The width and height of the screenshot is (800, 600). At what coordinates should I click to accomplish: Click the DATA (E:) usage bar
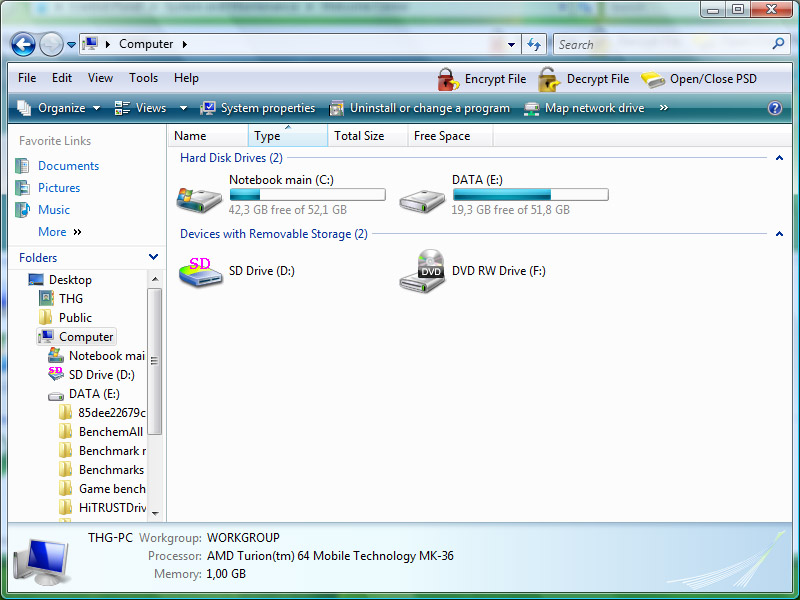pyautogui.click(x=531, y=194)
